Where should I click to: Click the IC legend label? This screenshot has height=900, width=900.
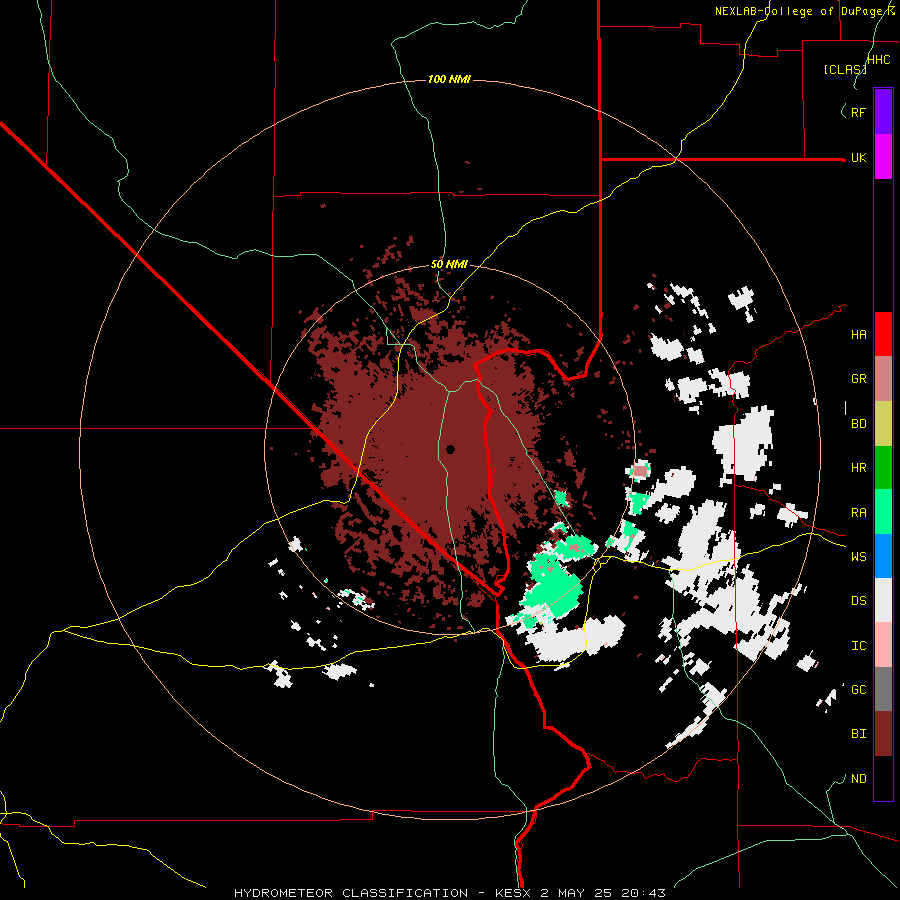858,646
